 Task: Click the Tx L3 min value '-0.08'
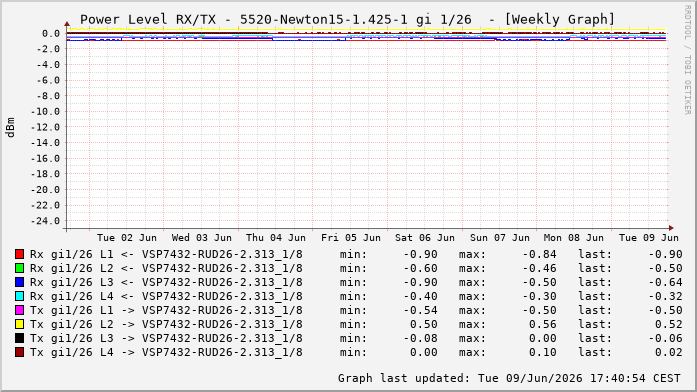421,338
